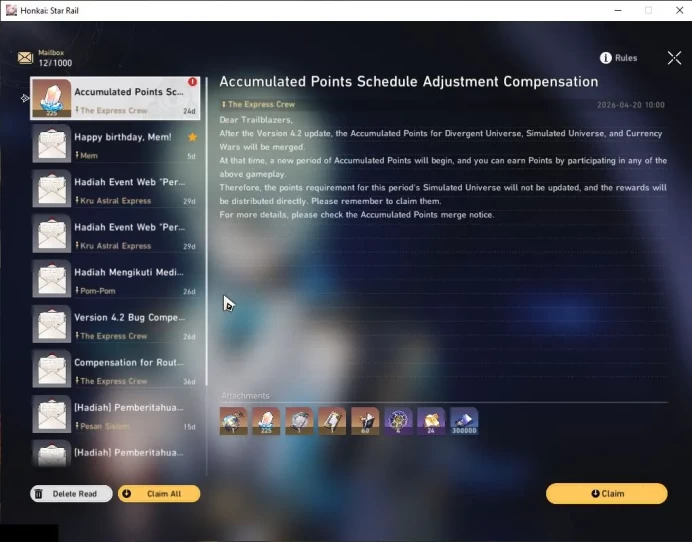
Task: Click the envelope icon of Hadiah Mengikuti Medi mail
Action: [x=52, y=279]
